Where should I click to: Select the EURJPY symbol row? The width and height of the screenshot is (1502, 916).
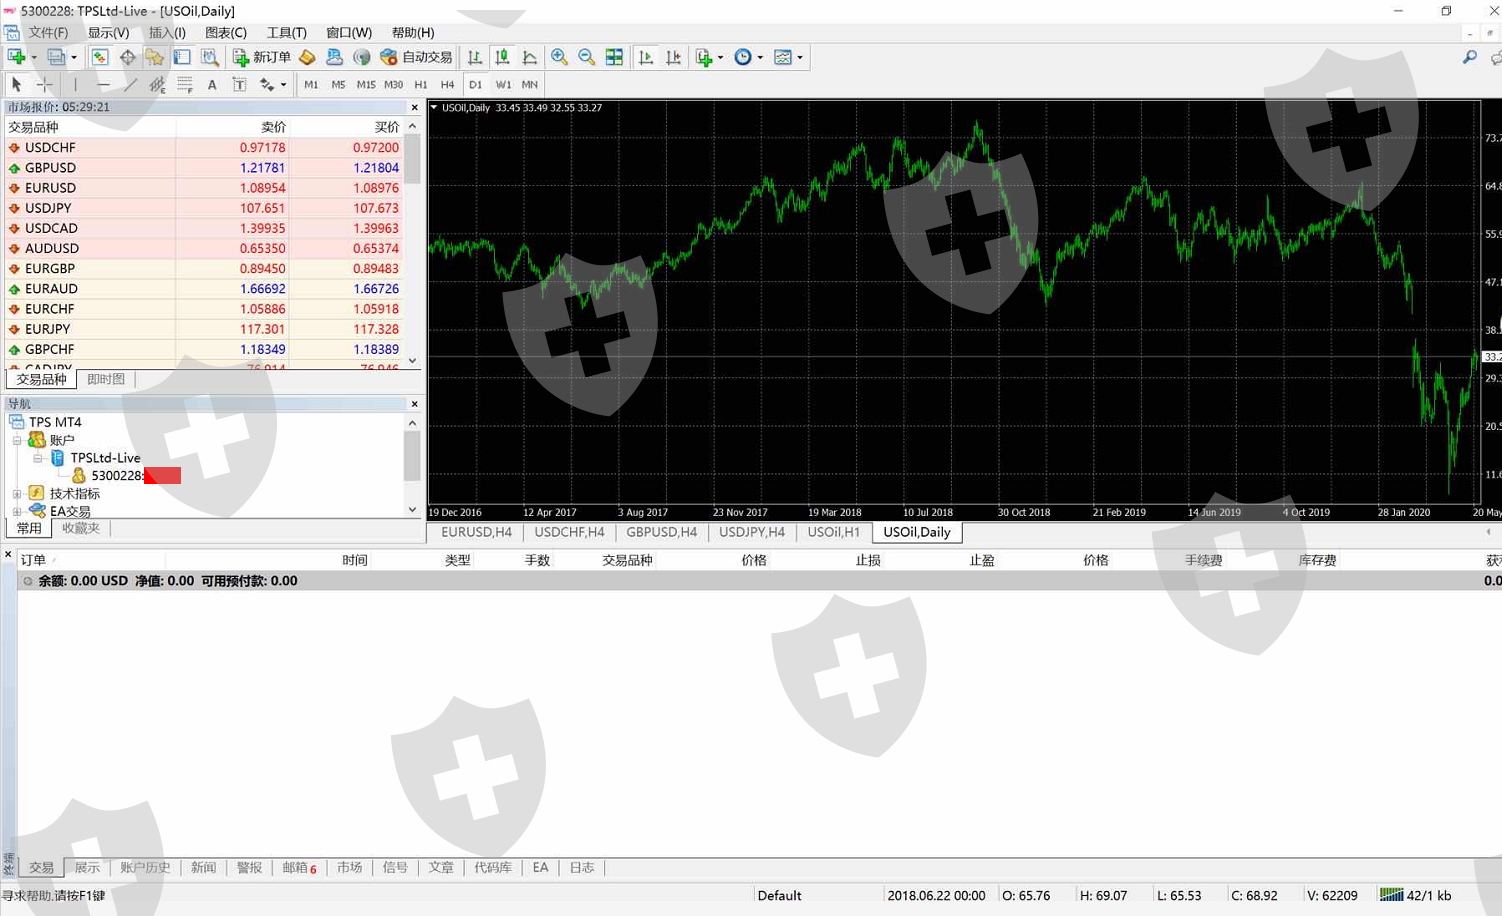click(205, 329)
